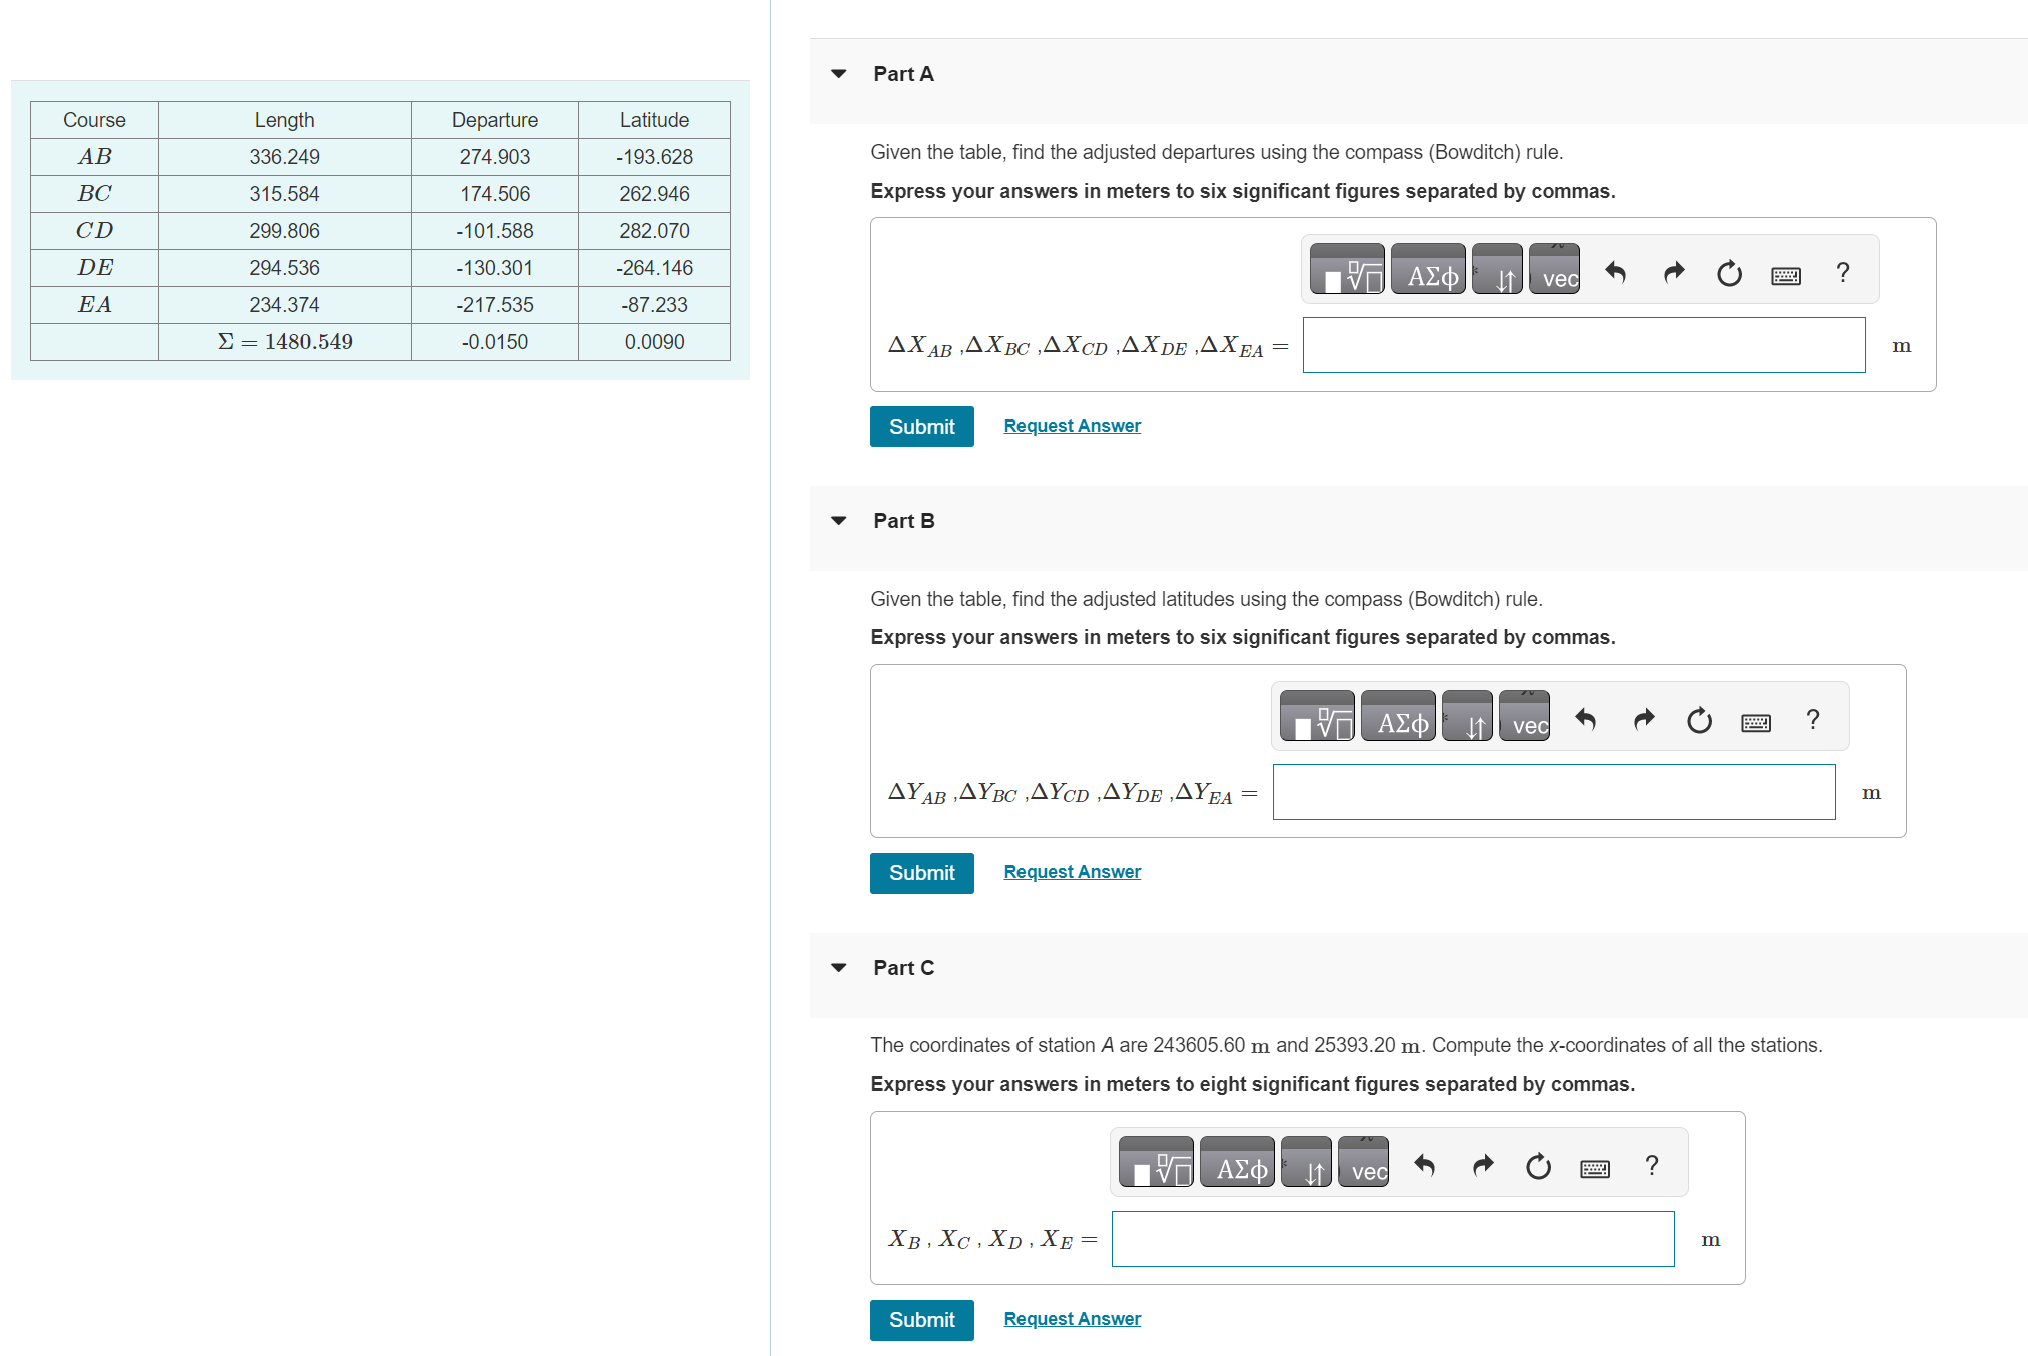Open the on-screen keyboard icon in Part C
Screen dimensions: 2028x1356
click(1594, 1166)
